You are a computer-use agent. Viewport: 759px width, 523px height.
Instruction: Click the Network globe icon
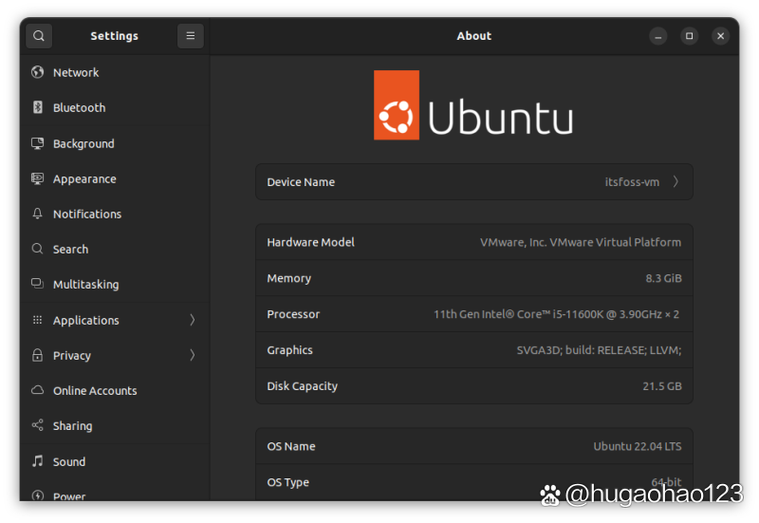click(37, 72)
